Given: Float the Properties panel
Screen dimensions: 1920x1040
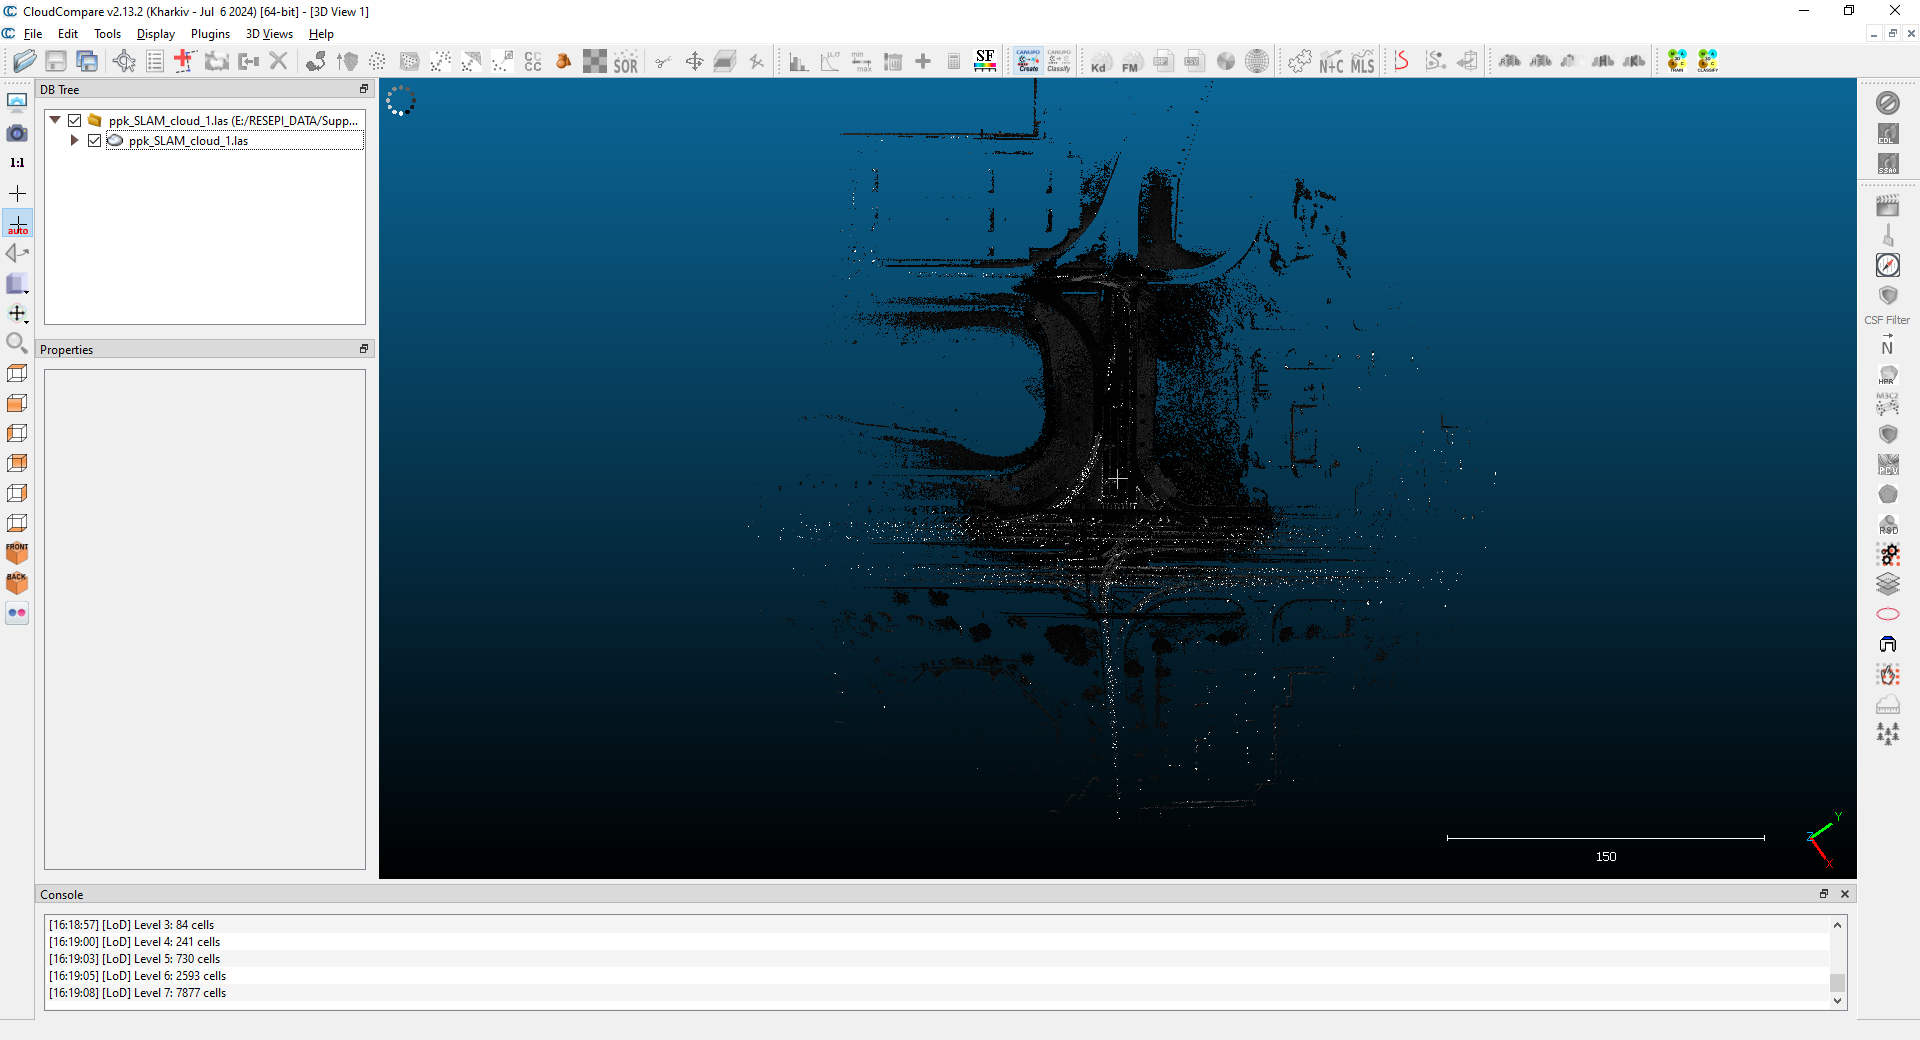Looking at the screenshot, I should click(364, 349).
